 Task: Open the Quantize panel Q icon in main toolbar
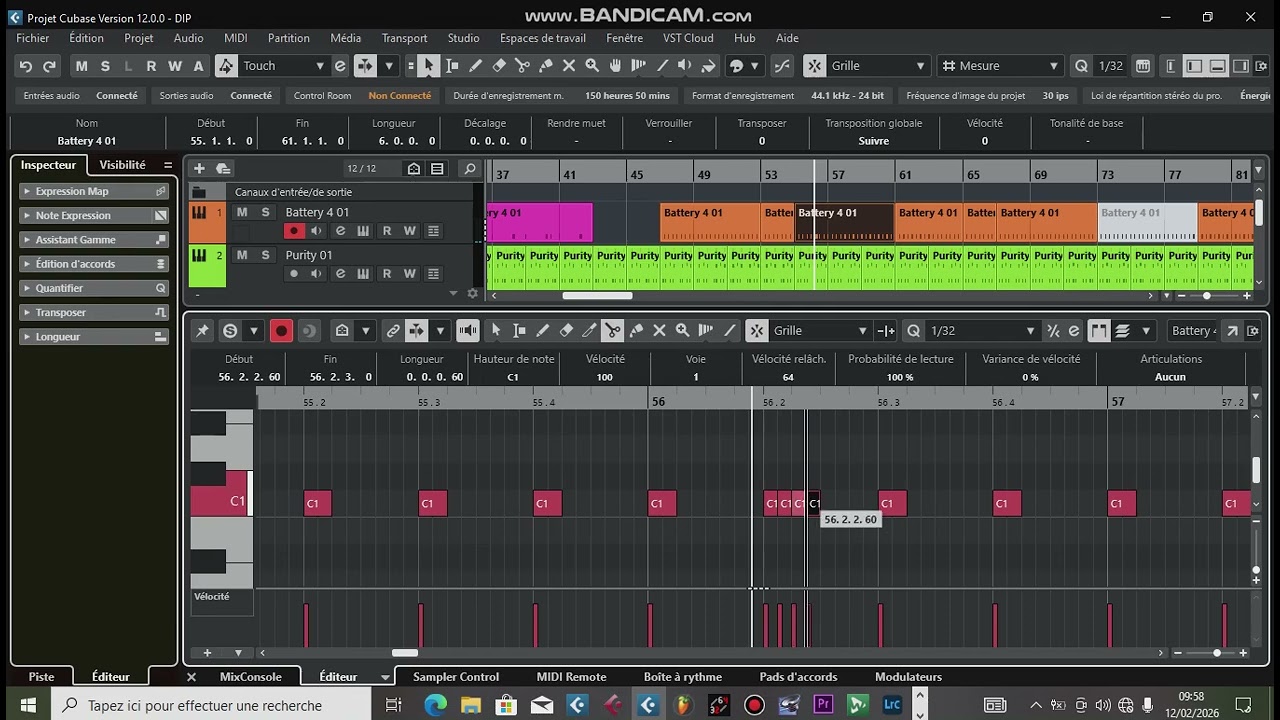tap(1081, 66)
